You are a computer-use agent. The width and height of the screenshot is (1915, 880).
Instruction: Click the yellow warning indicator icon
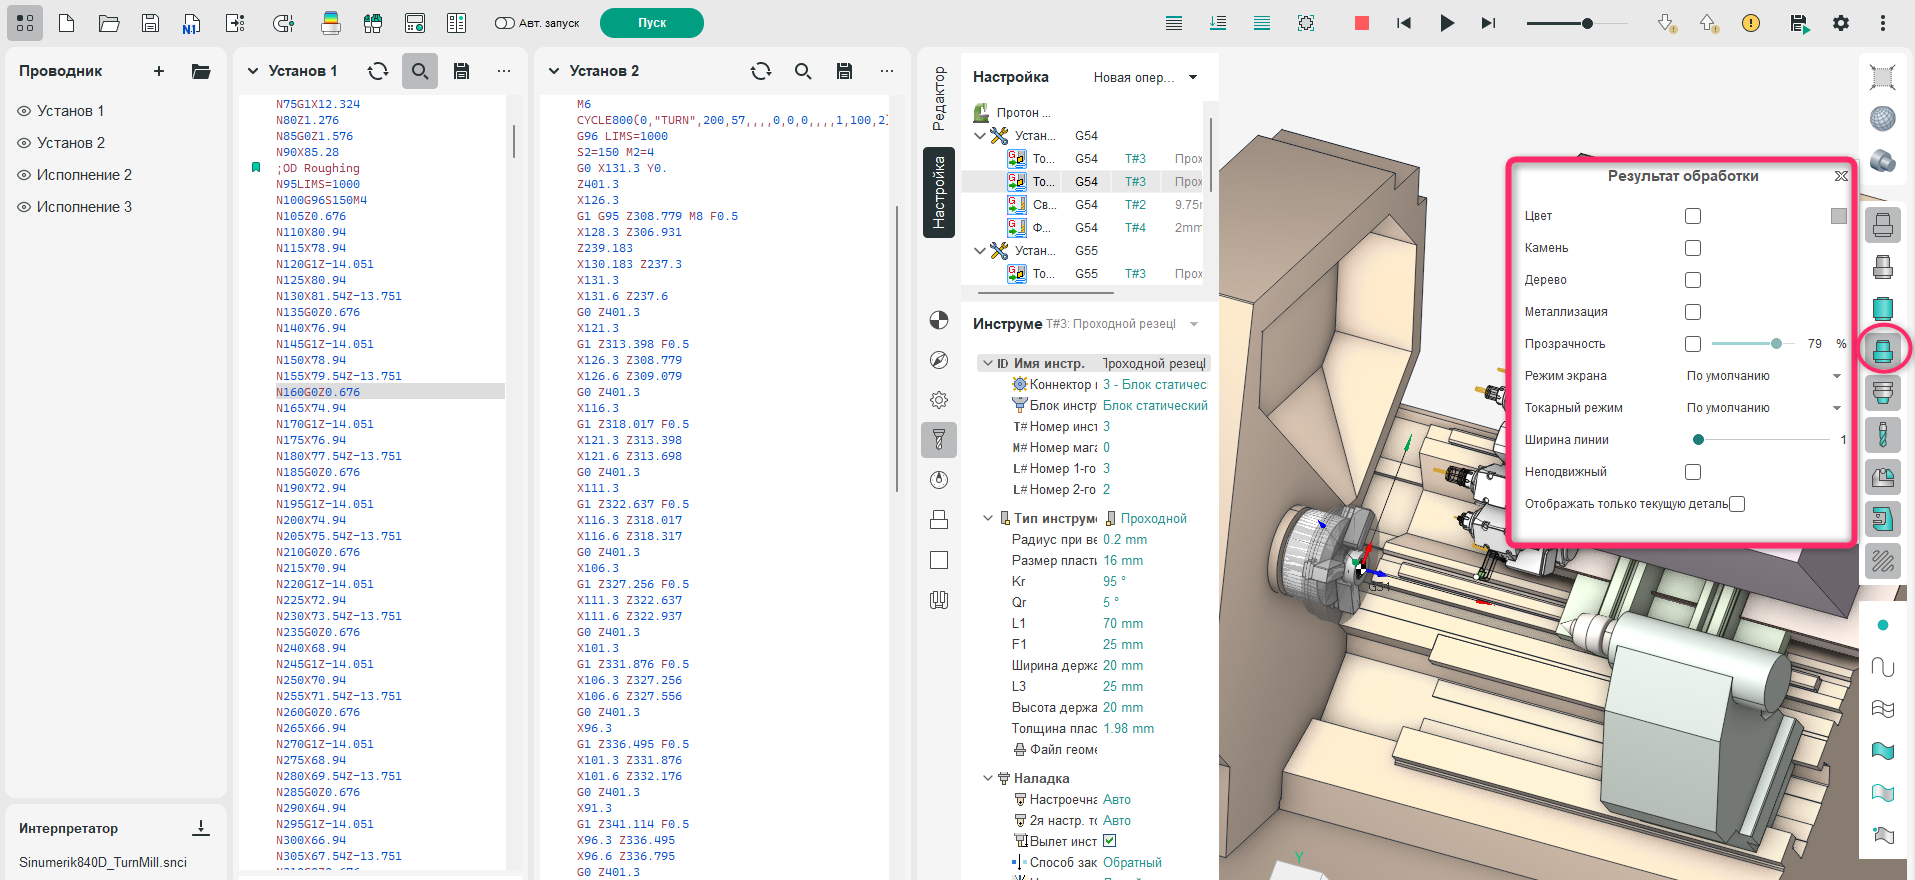[x=1750, y=23]
